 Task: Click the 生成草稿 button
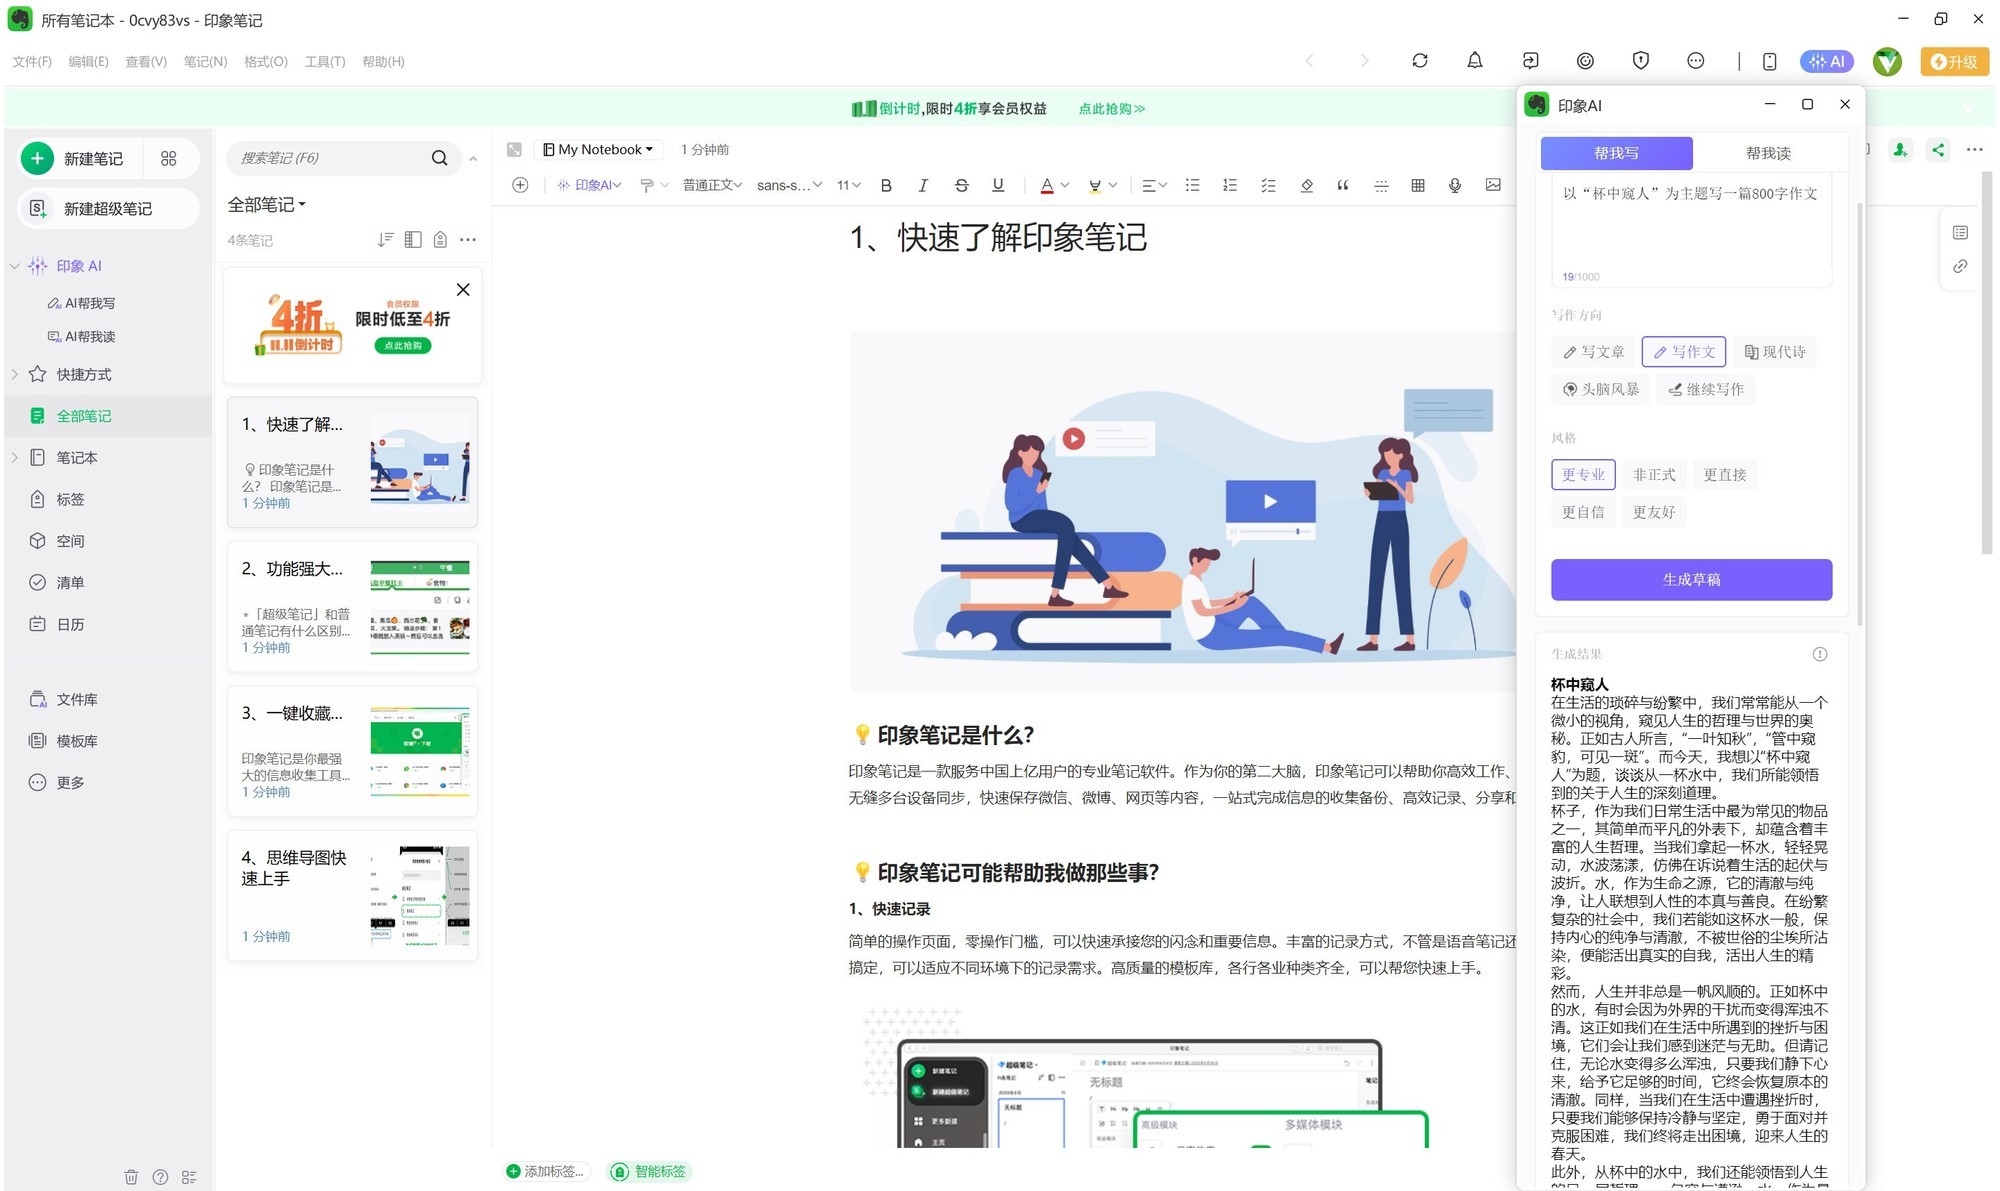tap(1690, 580)
